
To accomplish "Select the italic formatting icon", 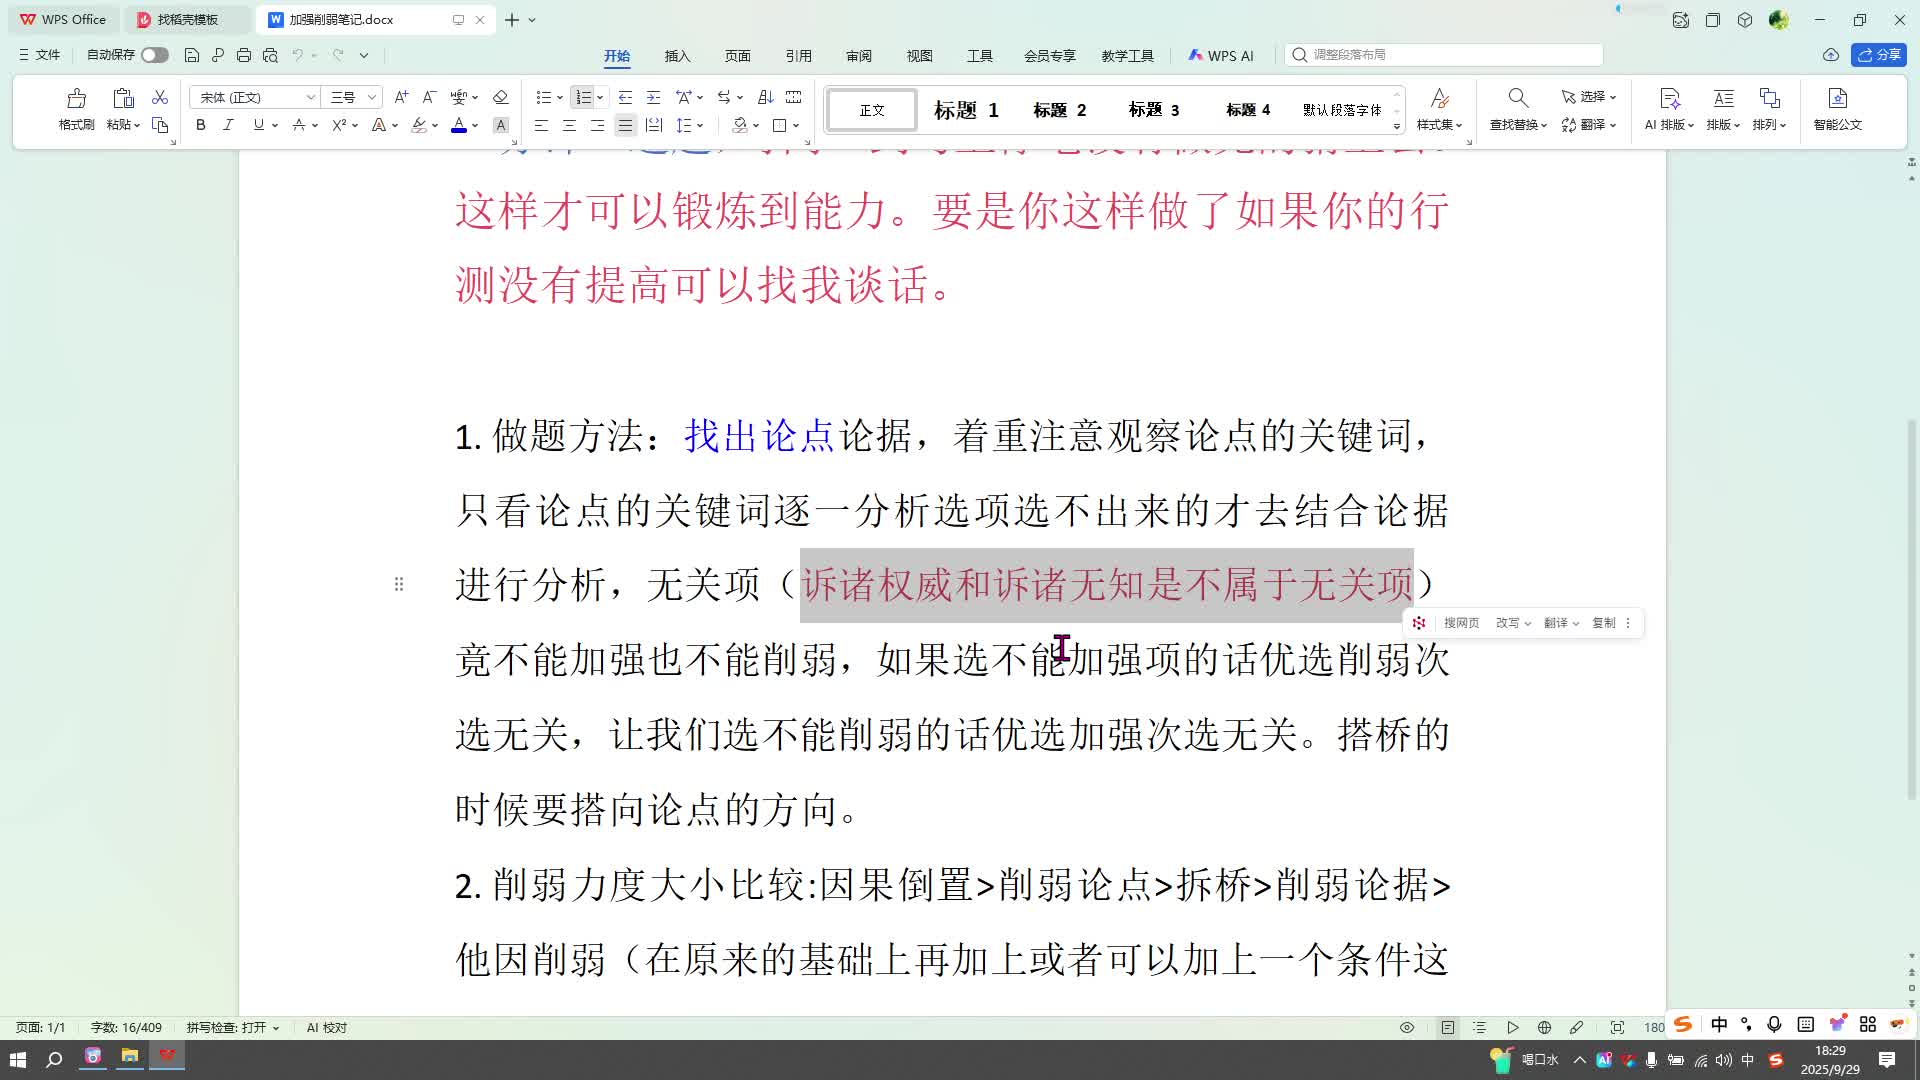I will [228, 125].
